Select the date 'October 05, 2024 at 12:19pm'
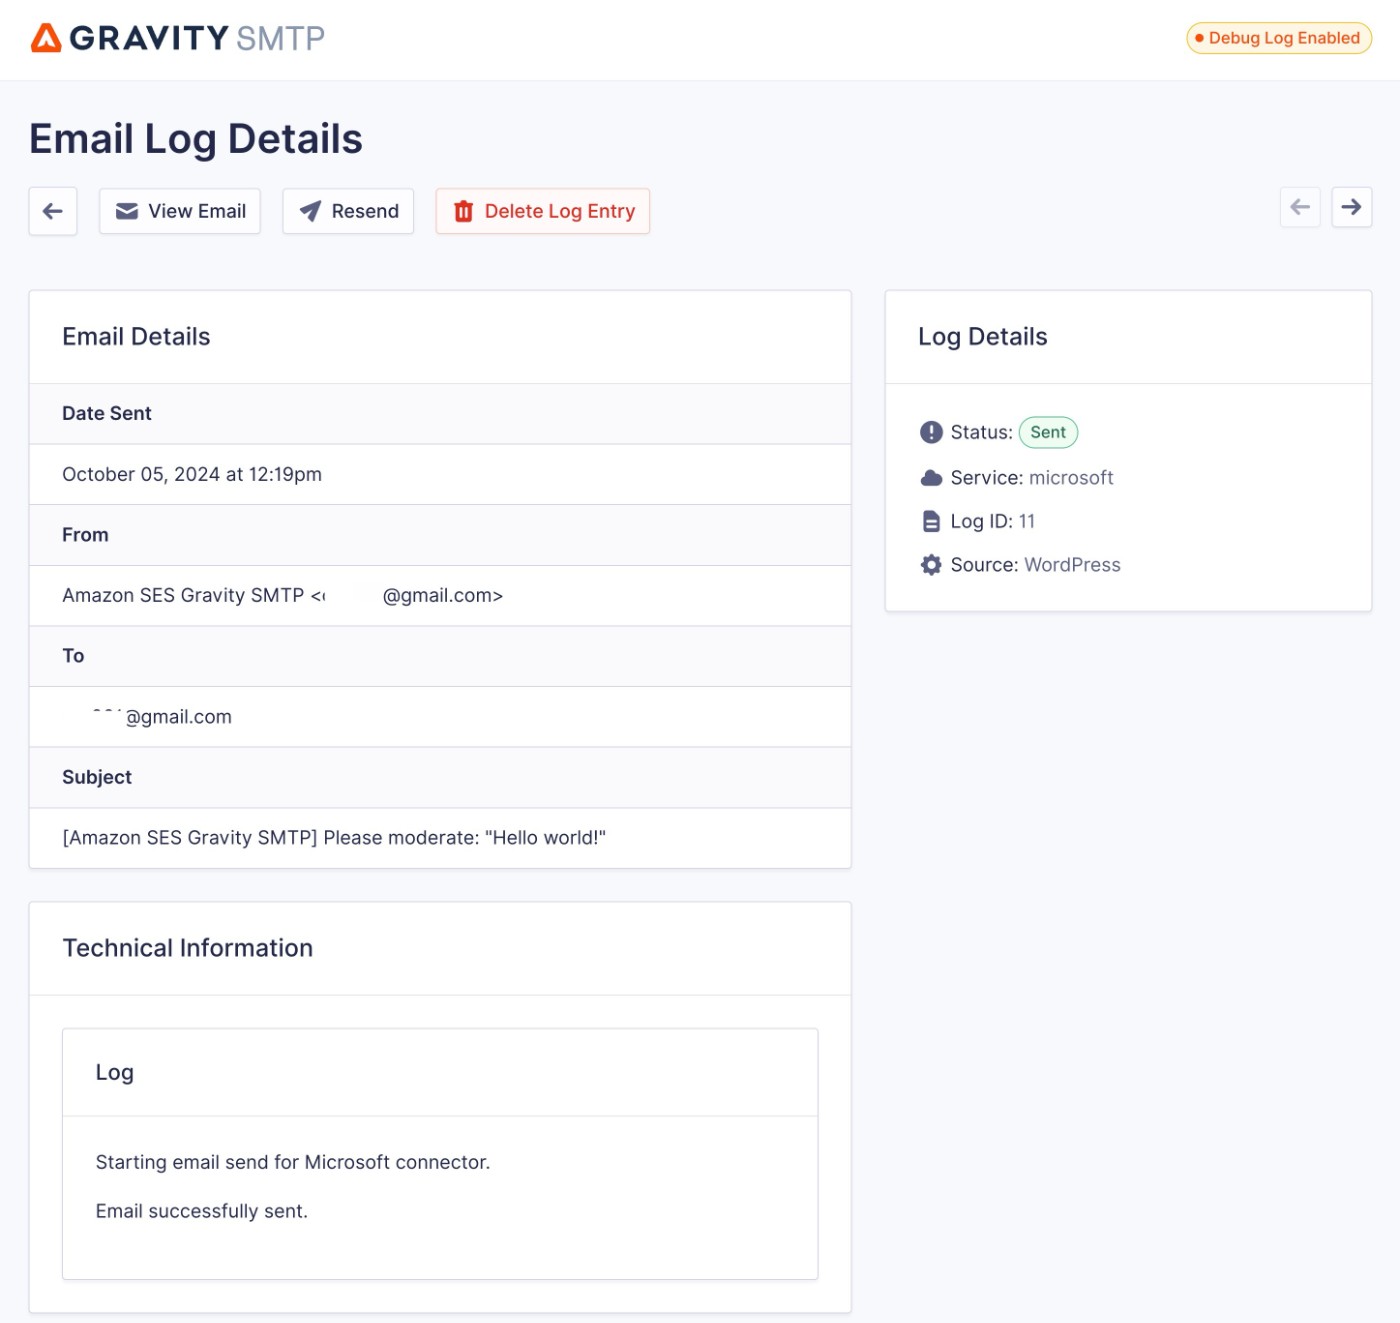Viewport: 1400px width, 1323px height. coord(192,474)
